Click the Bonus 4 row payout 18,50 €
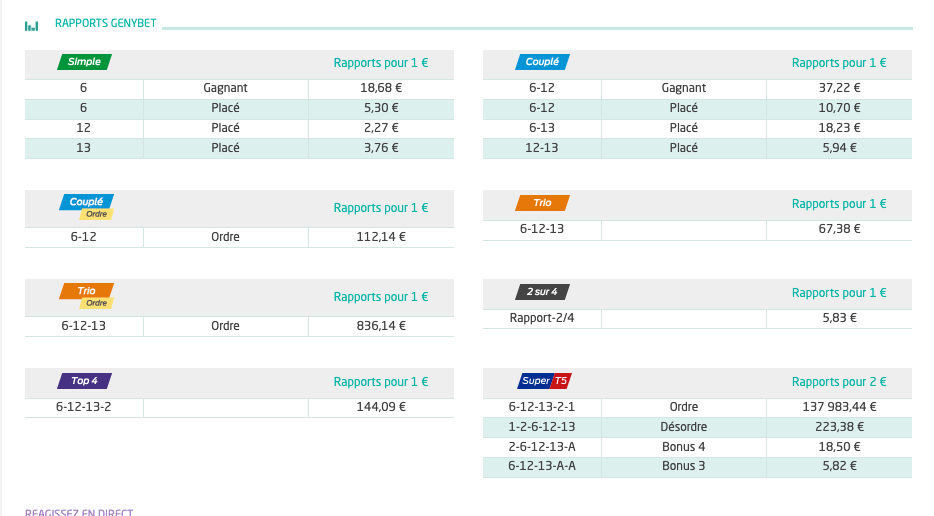Viewport: 934px width, 516px height. coord(839,447)
